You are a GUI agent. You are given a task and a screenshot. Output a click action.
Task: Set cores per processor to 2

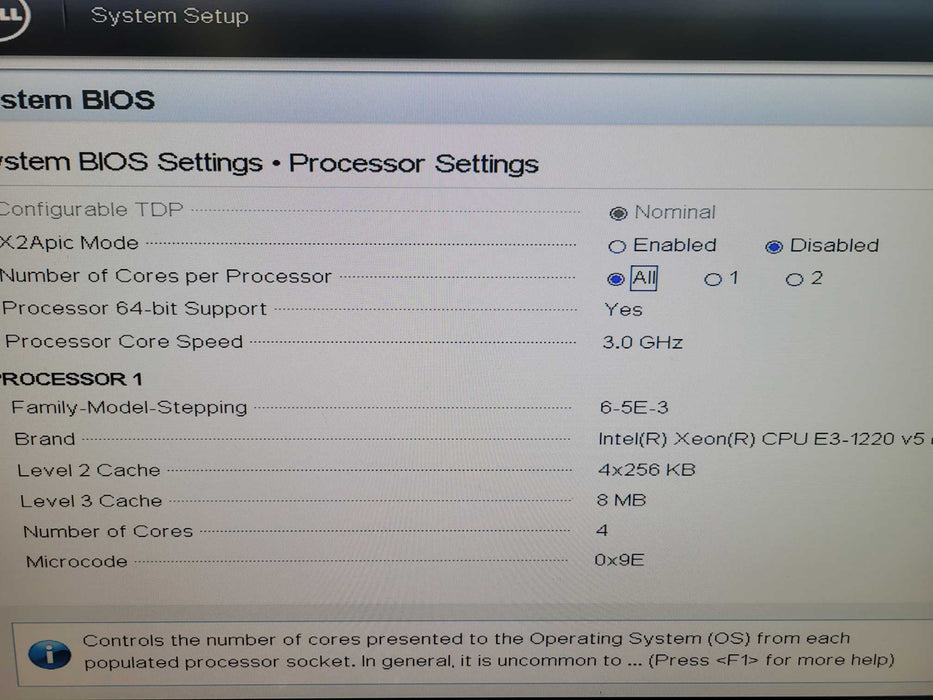point(794,279)
